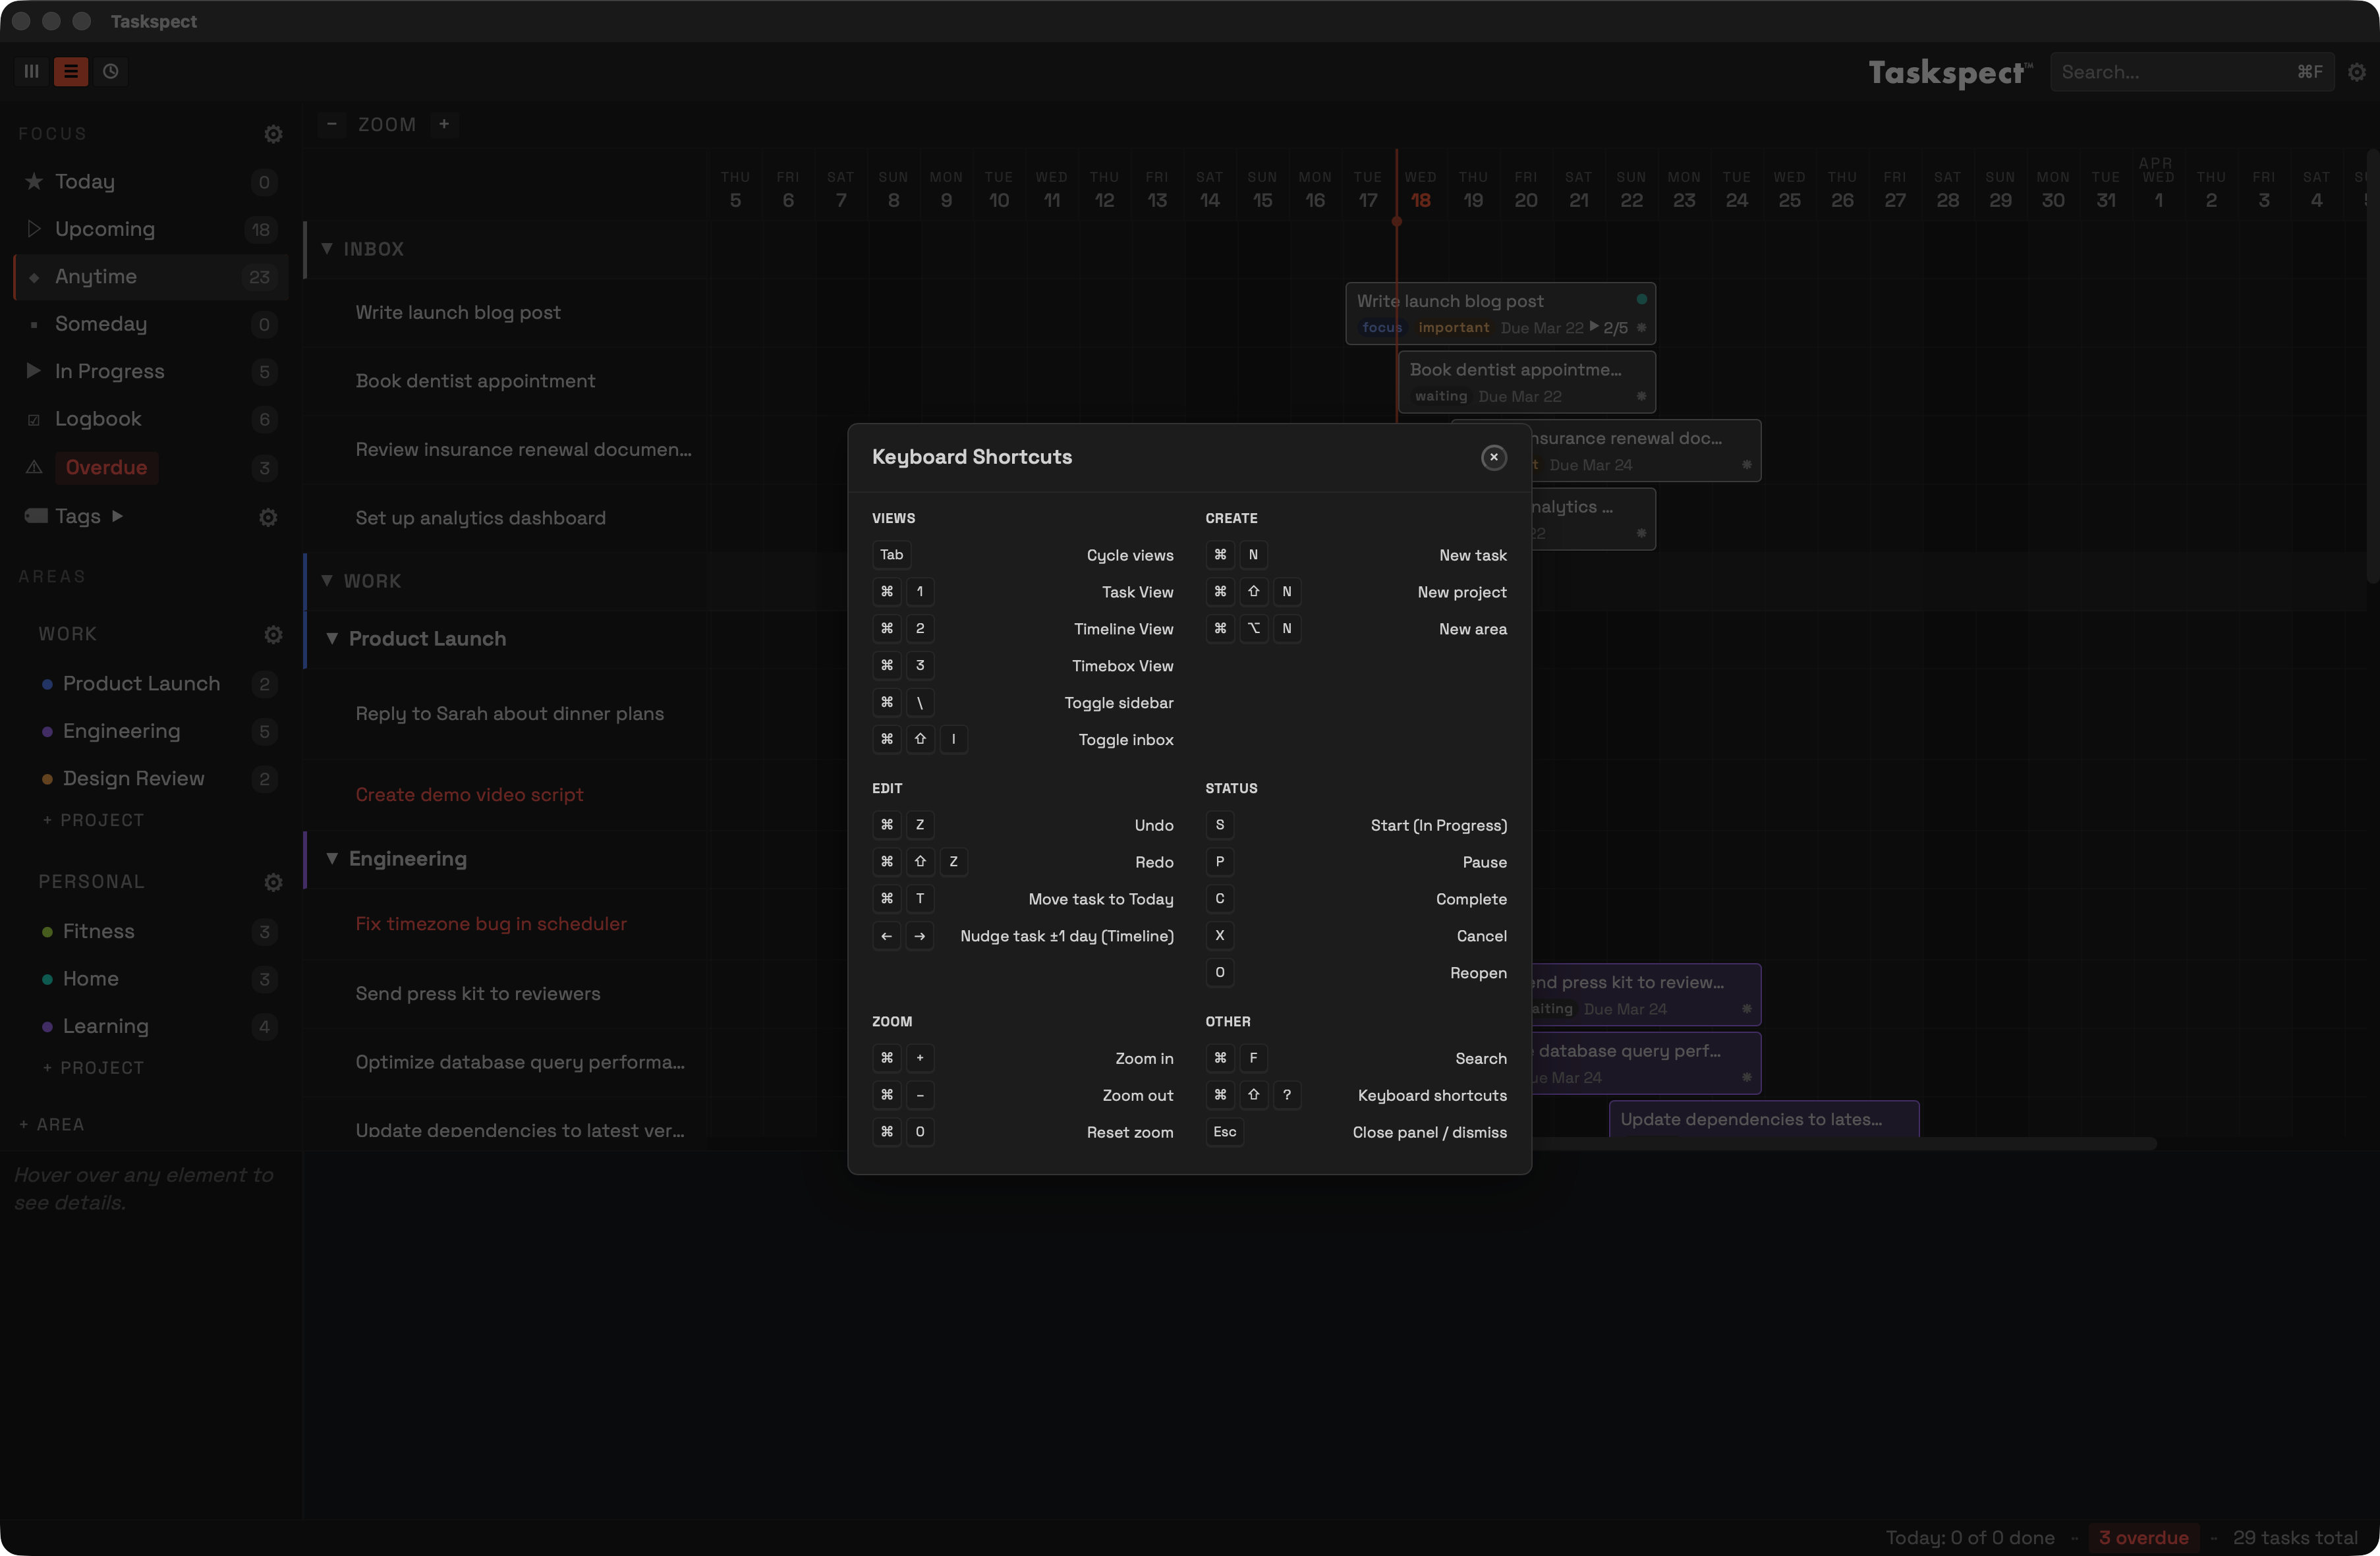Viewport: 2380px width, 1556px height.
Task: Open the timeline clock view
Action: tap(111, 71)
